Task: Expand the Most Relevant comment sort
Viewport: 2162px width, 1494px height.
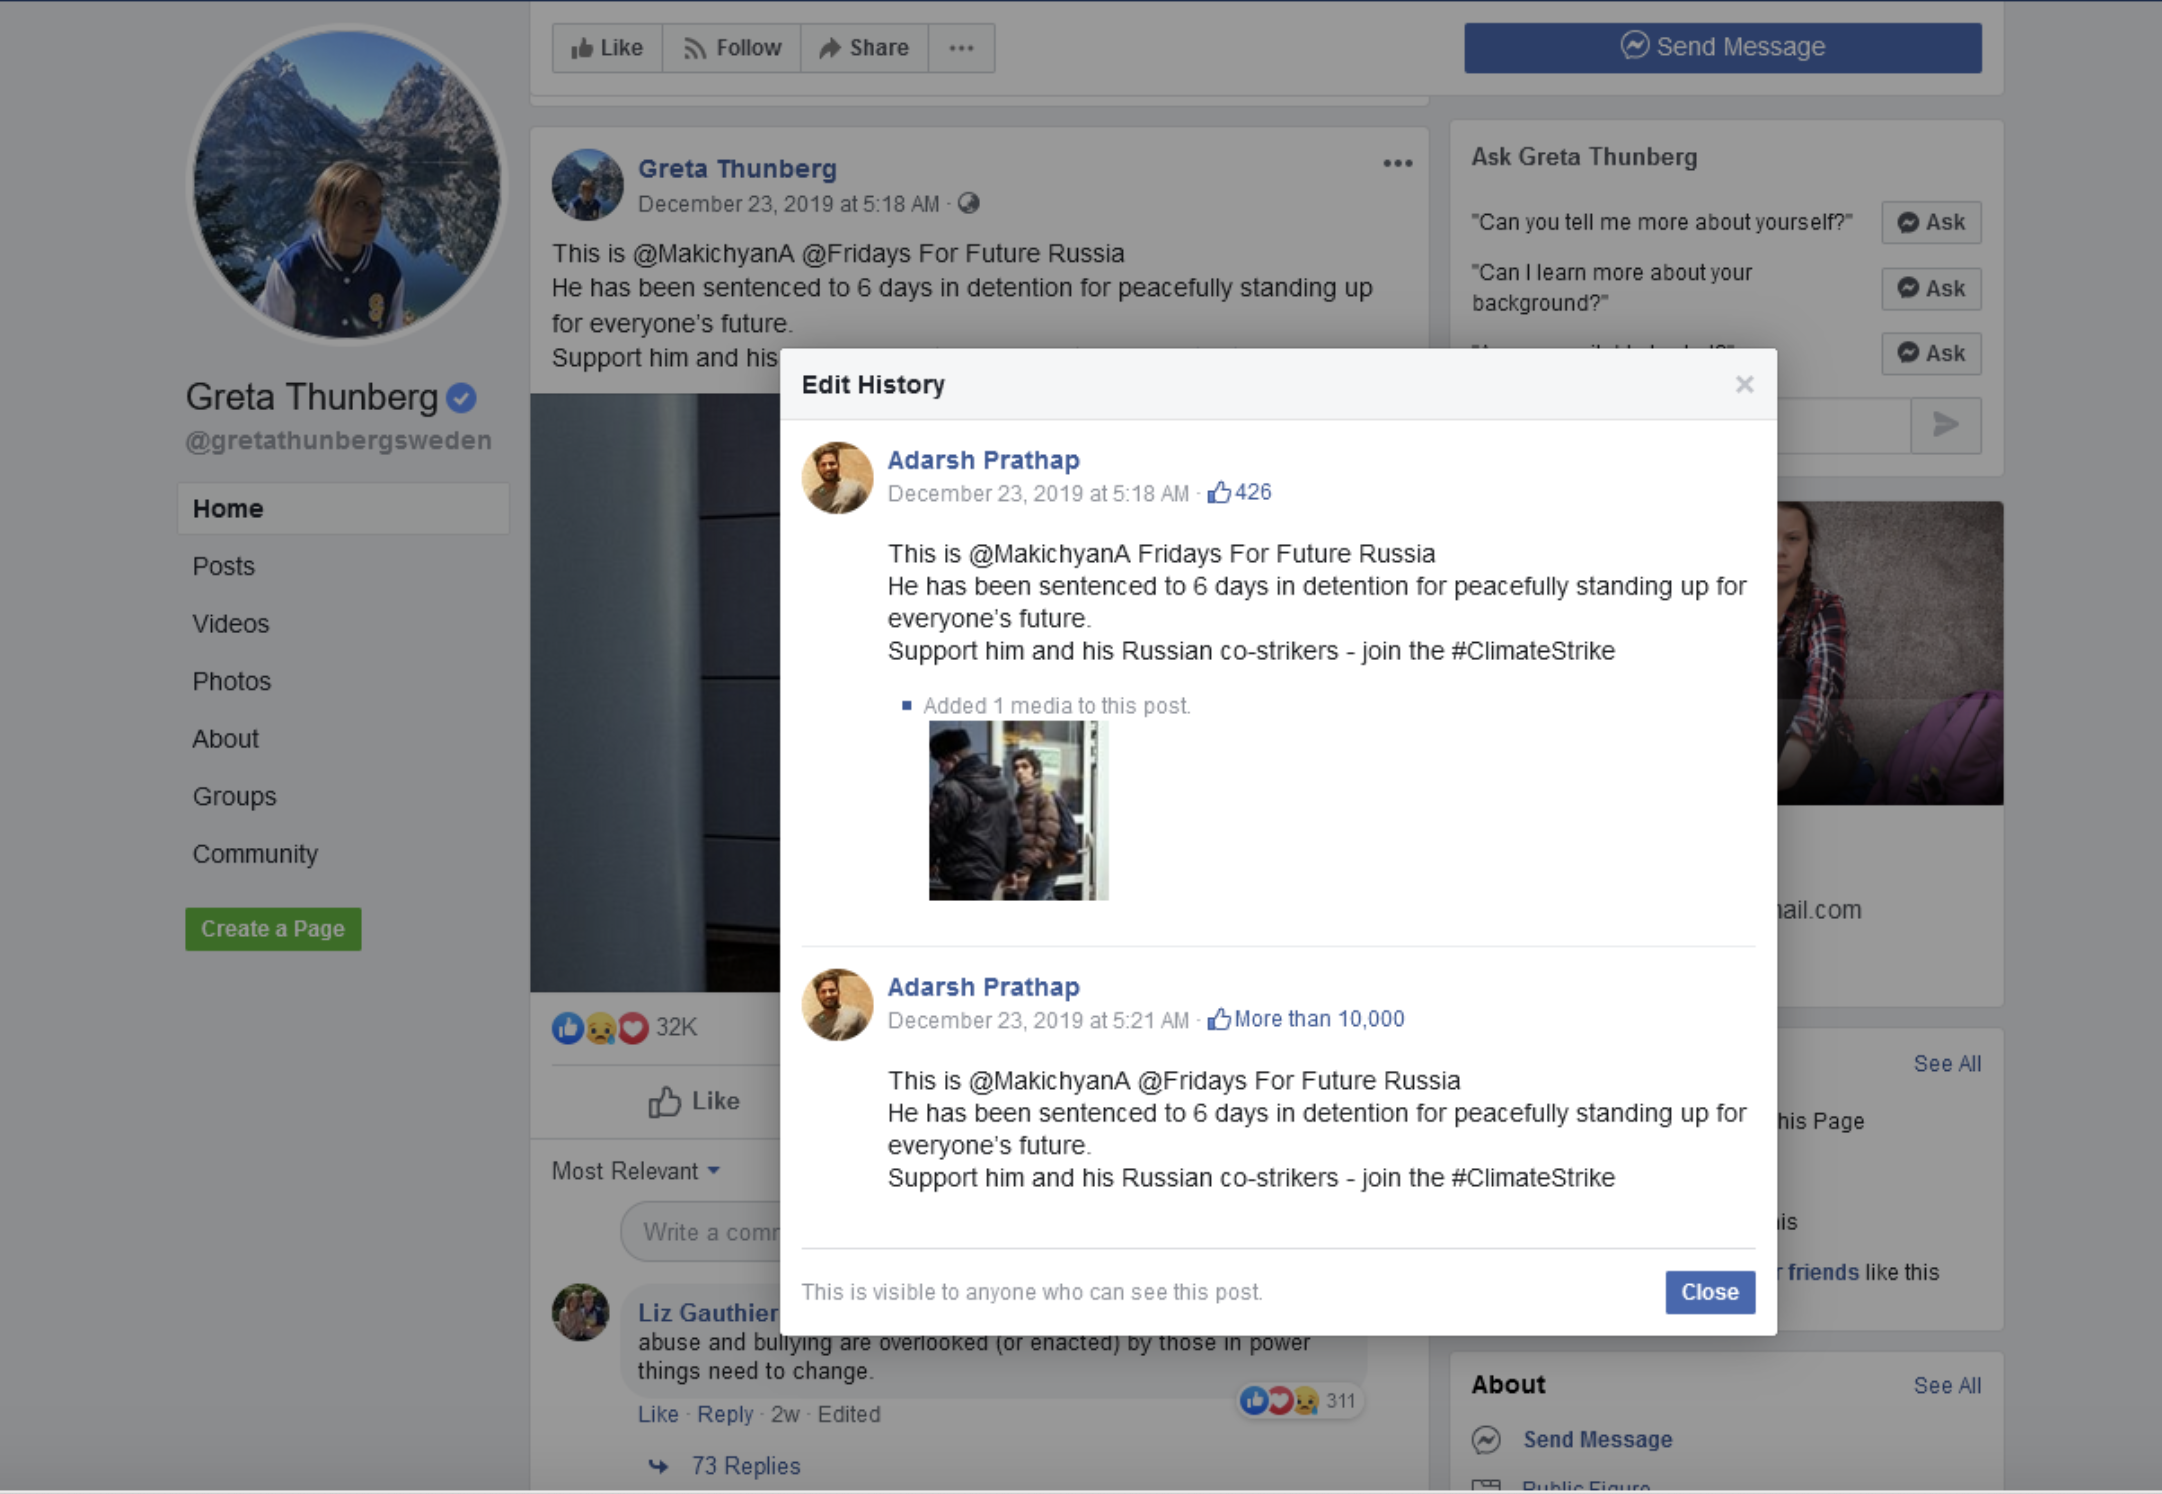Action: coord(636,1171)
